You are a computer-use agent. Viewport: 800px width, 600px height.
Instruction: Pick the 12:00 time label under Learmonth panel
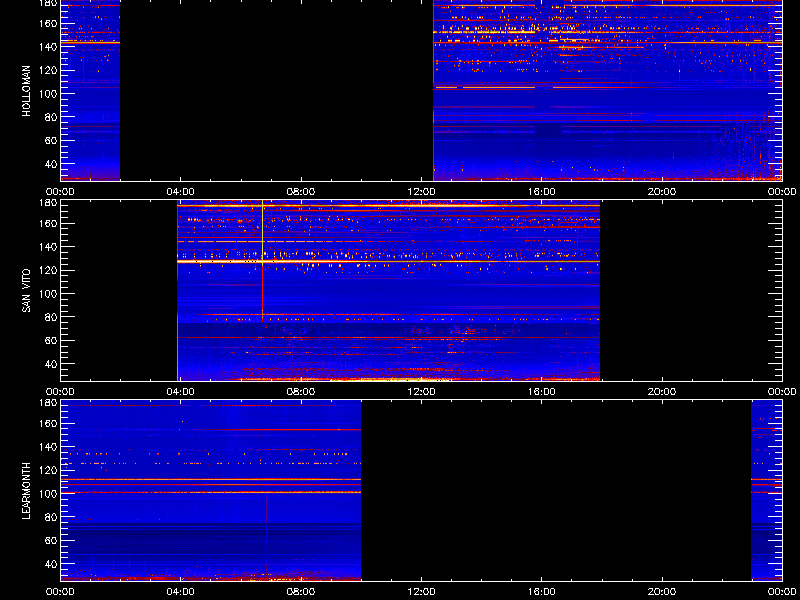tap(421, 592)
